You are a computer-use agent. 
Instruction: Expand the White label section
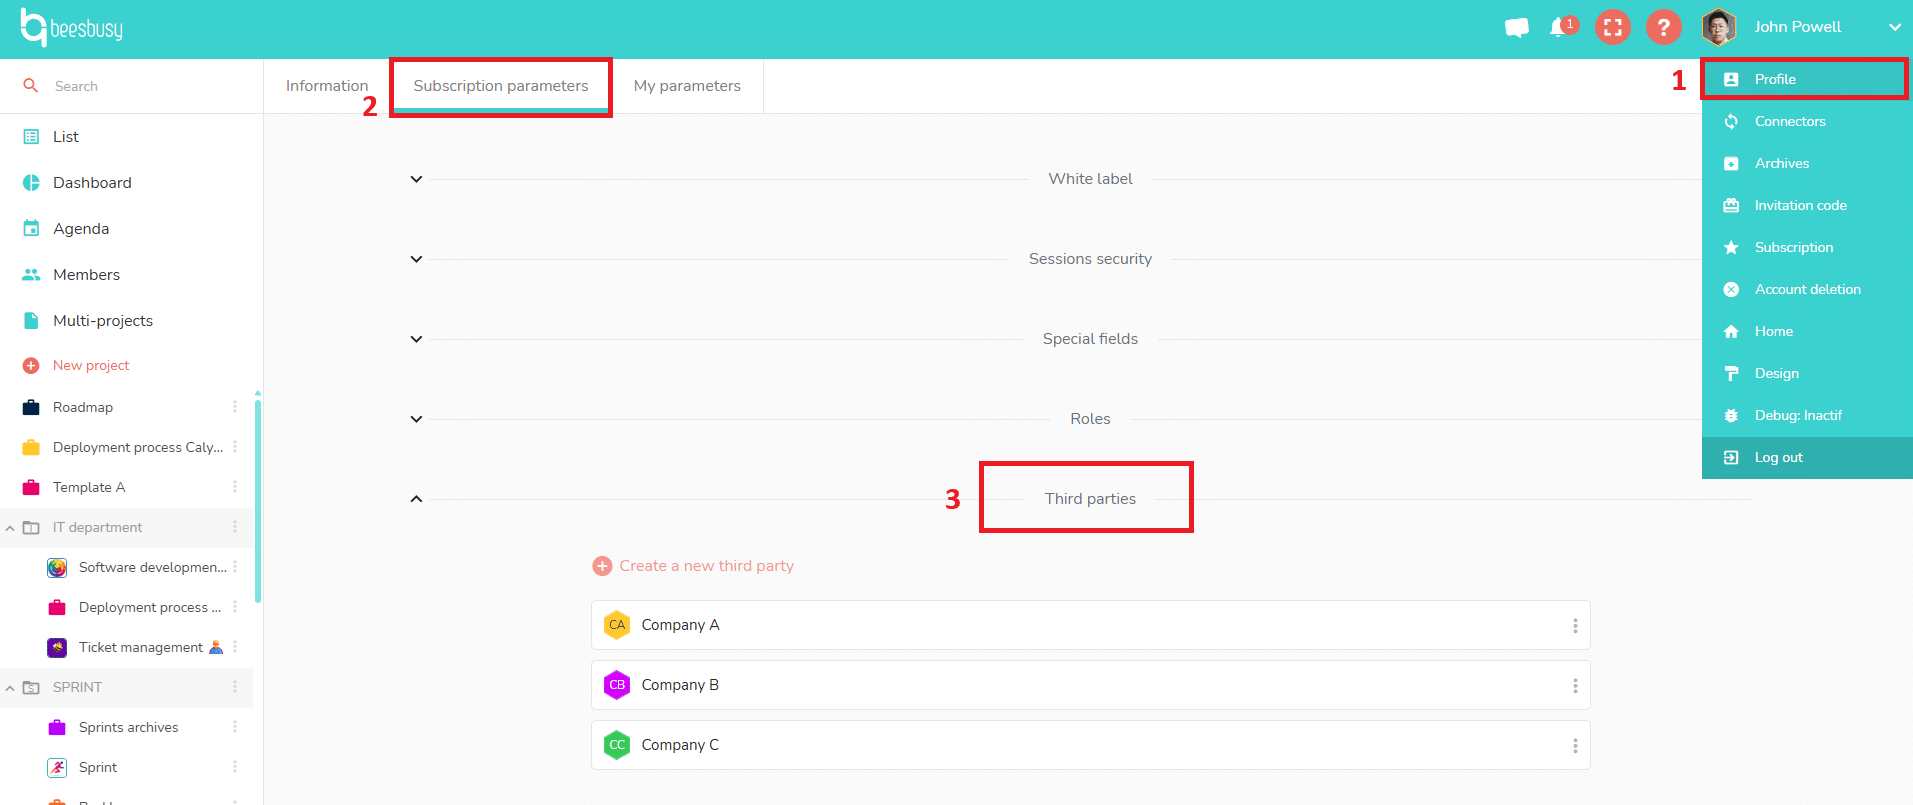416,180
